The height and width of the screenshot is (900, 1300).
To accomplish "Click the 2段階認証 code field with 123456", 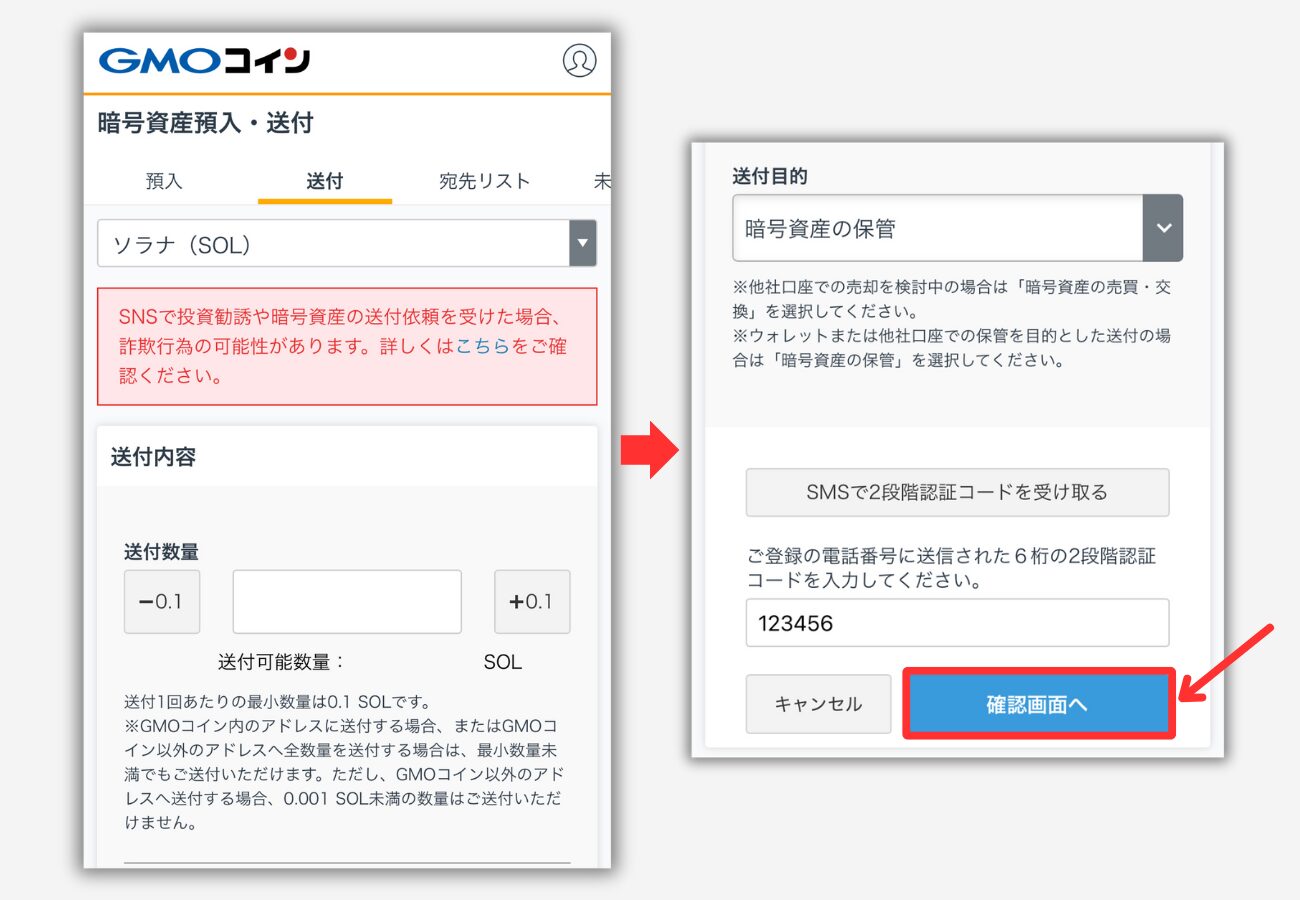I will (957, 623).
